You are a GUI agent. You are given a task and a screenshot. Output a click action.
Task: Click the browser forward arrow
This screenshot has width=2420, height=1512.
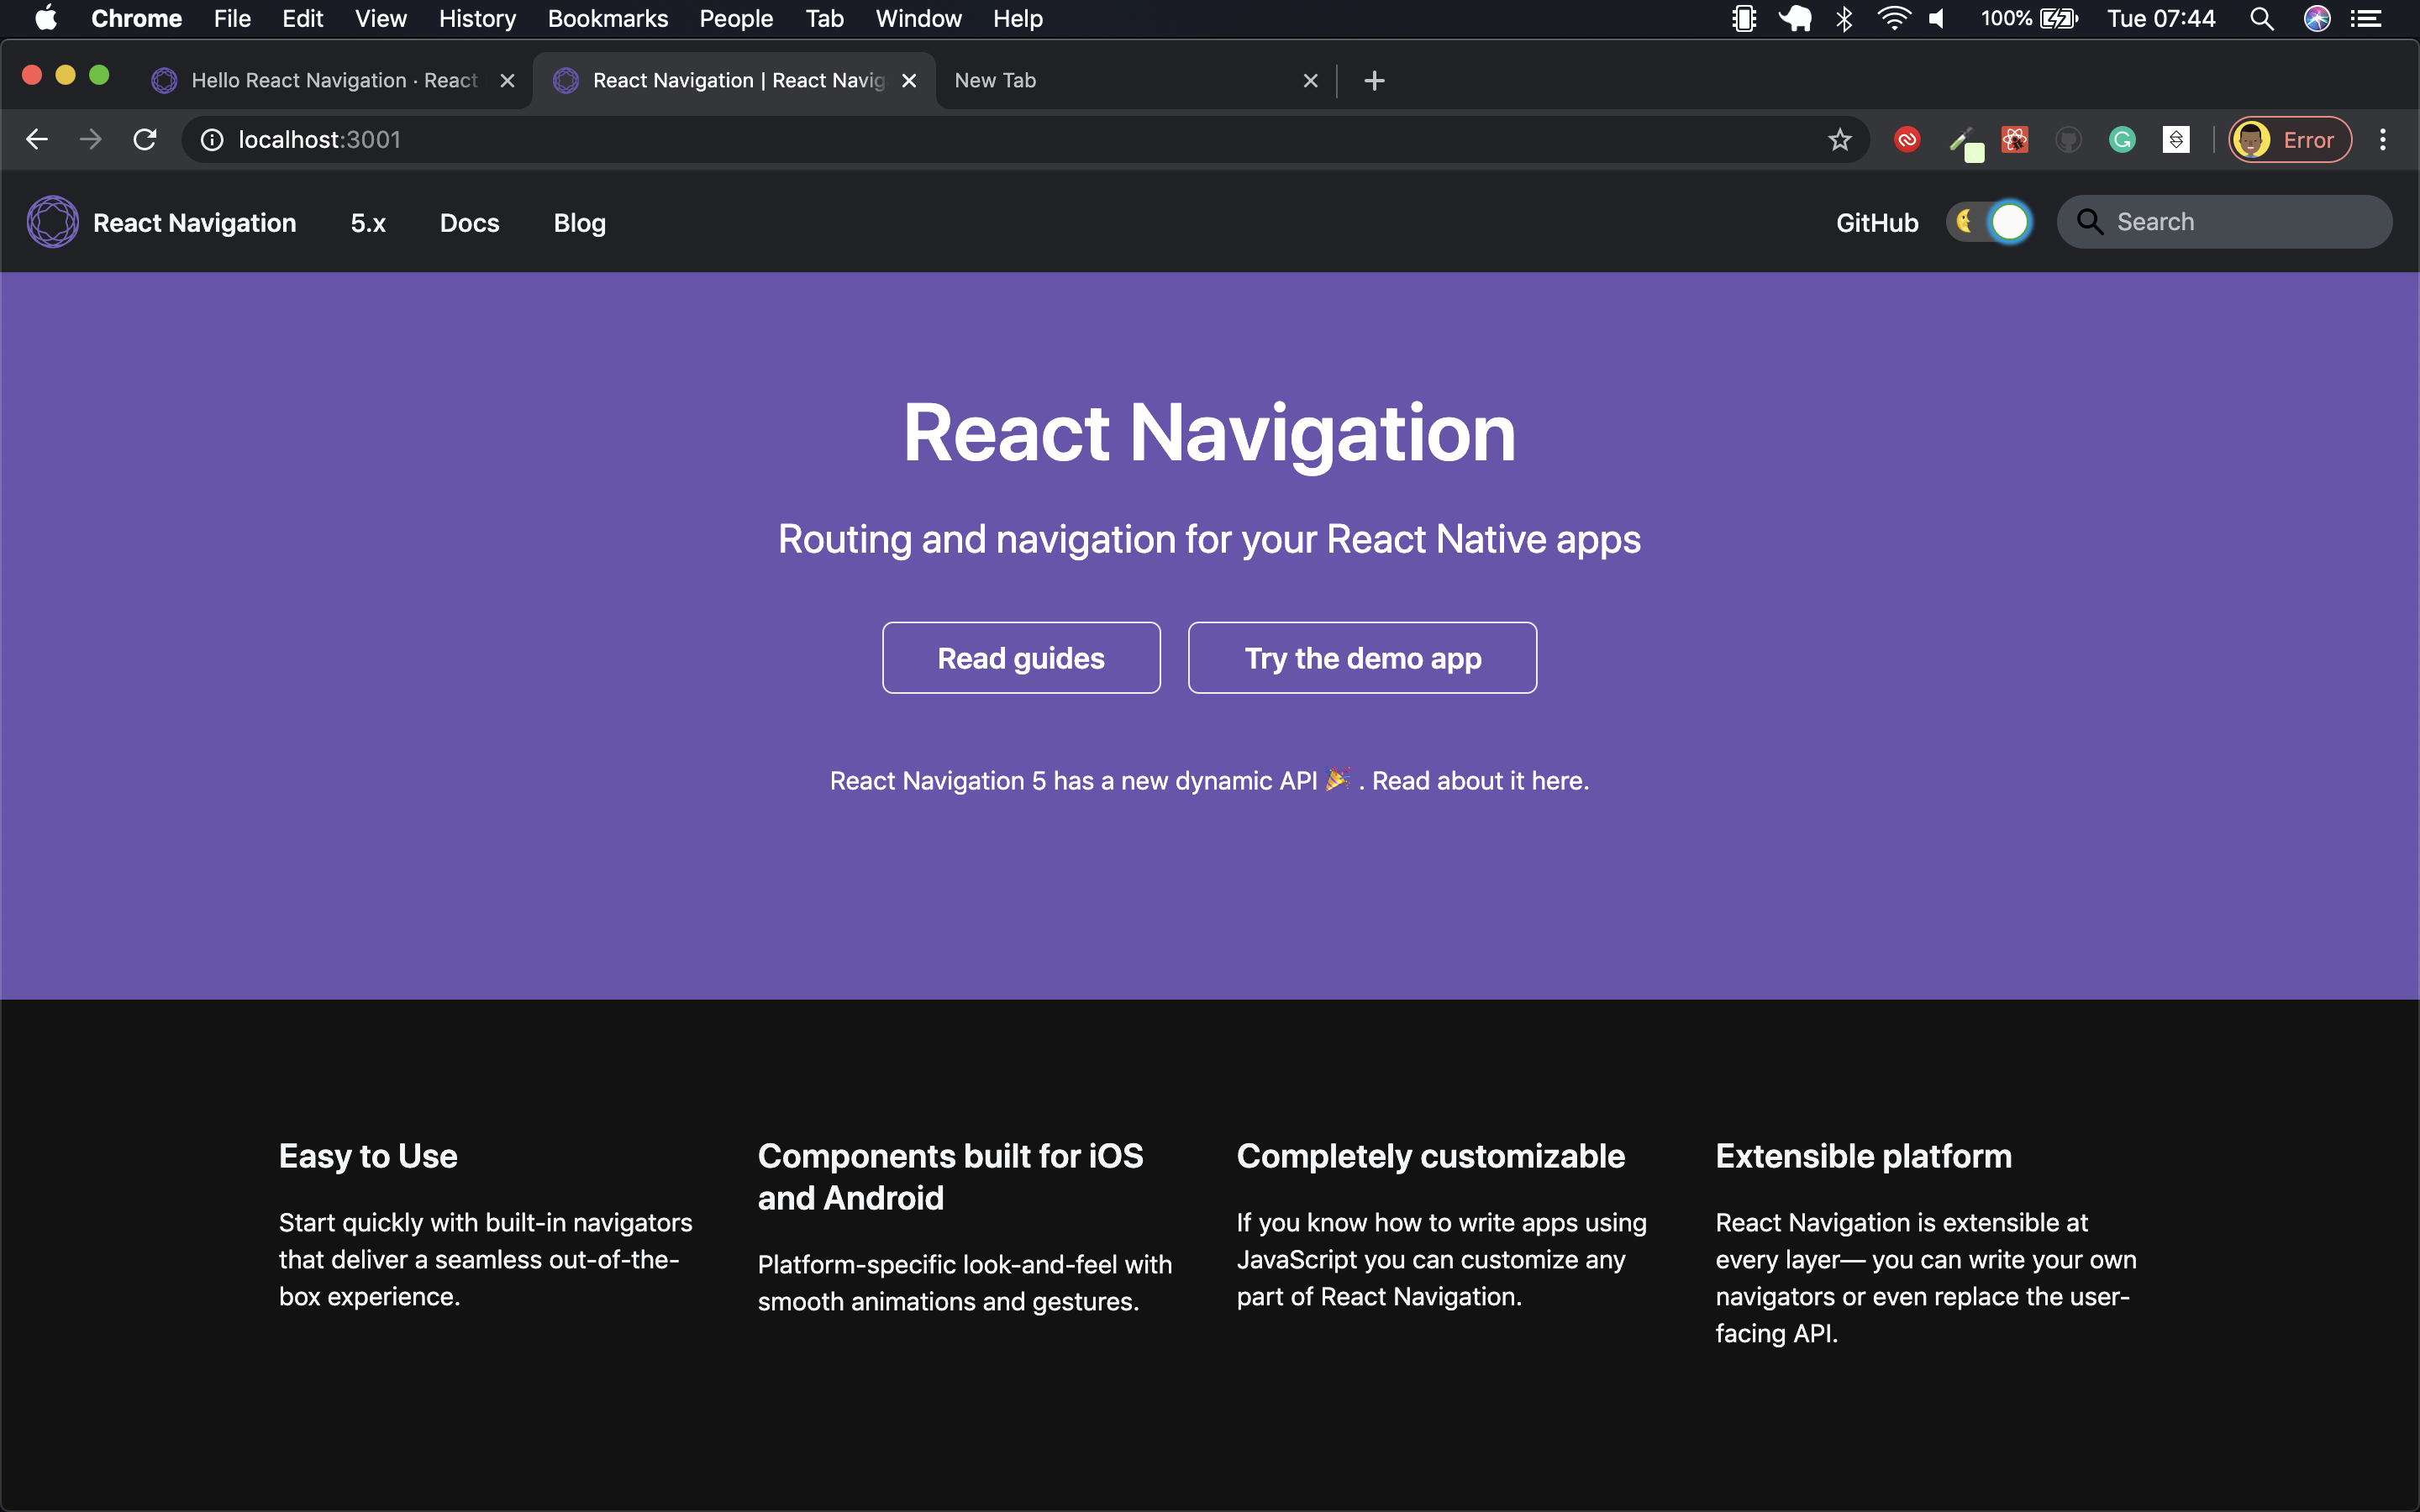click(x=91, y=140)
